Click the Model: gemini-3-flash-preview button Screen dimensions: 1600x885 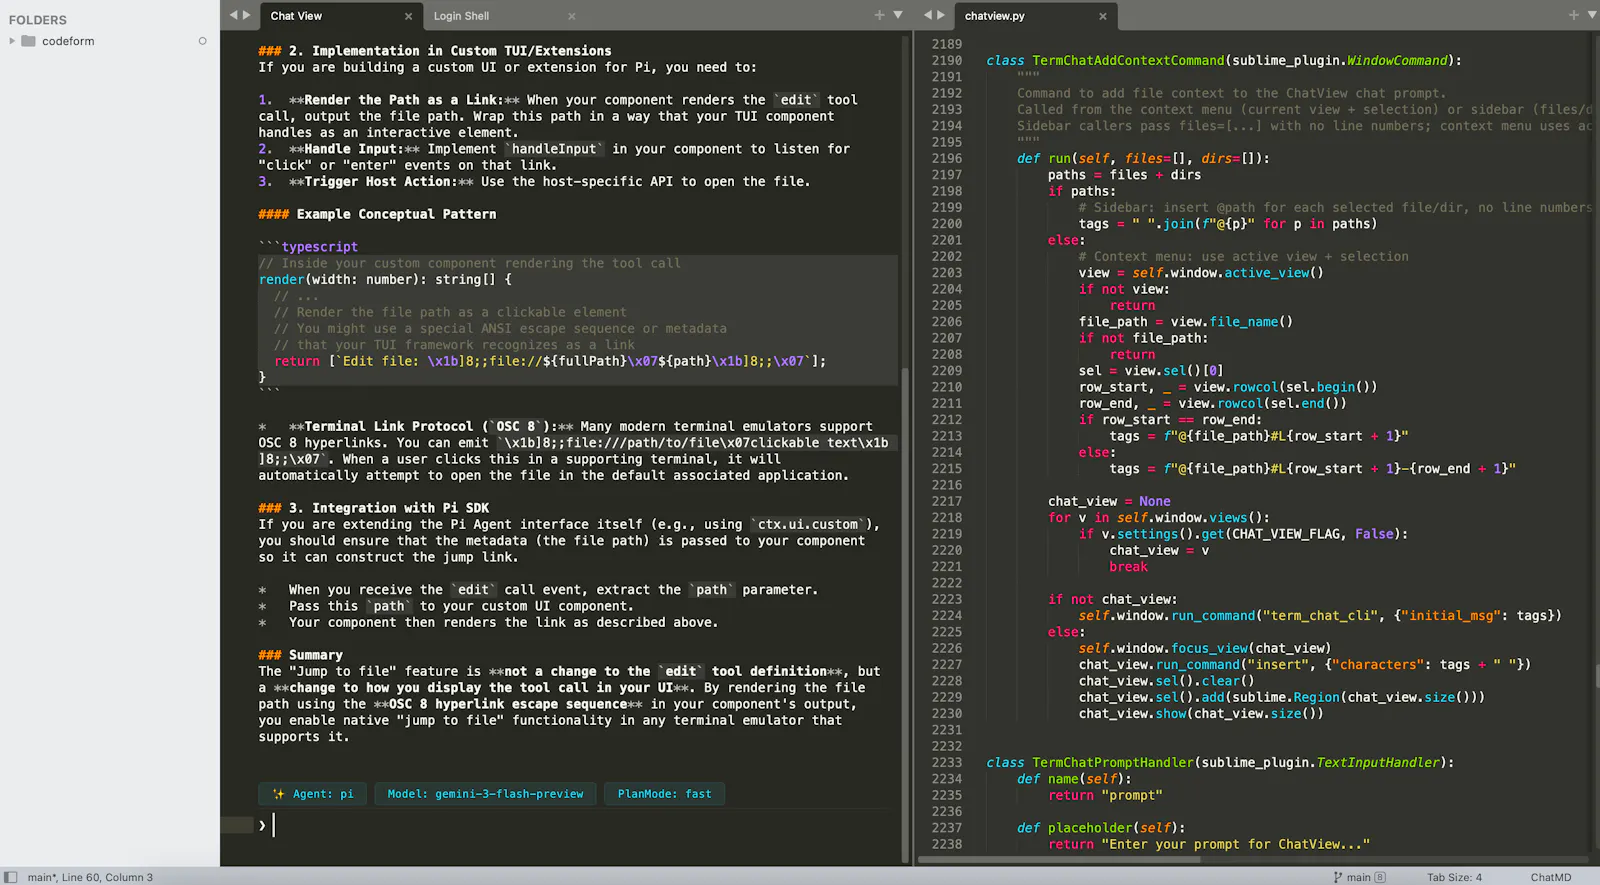pyautogui.click(x=485, y=794)
